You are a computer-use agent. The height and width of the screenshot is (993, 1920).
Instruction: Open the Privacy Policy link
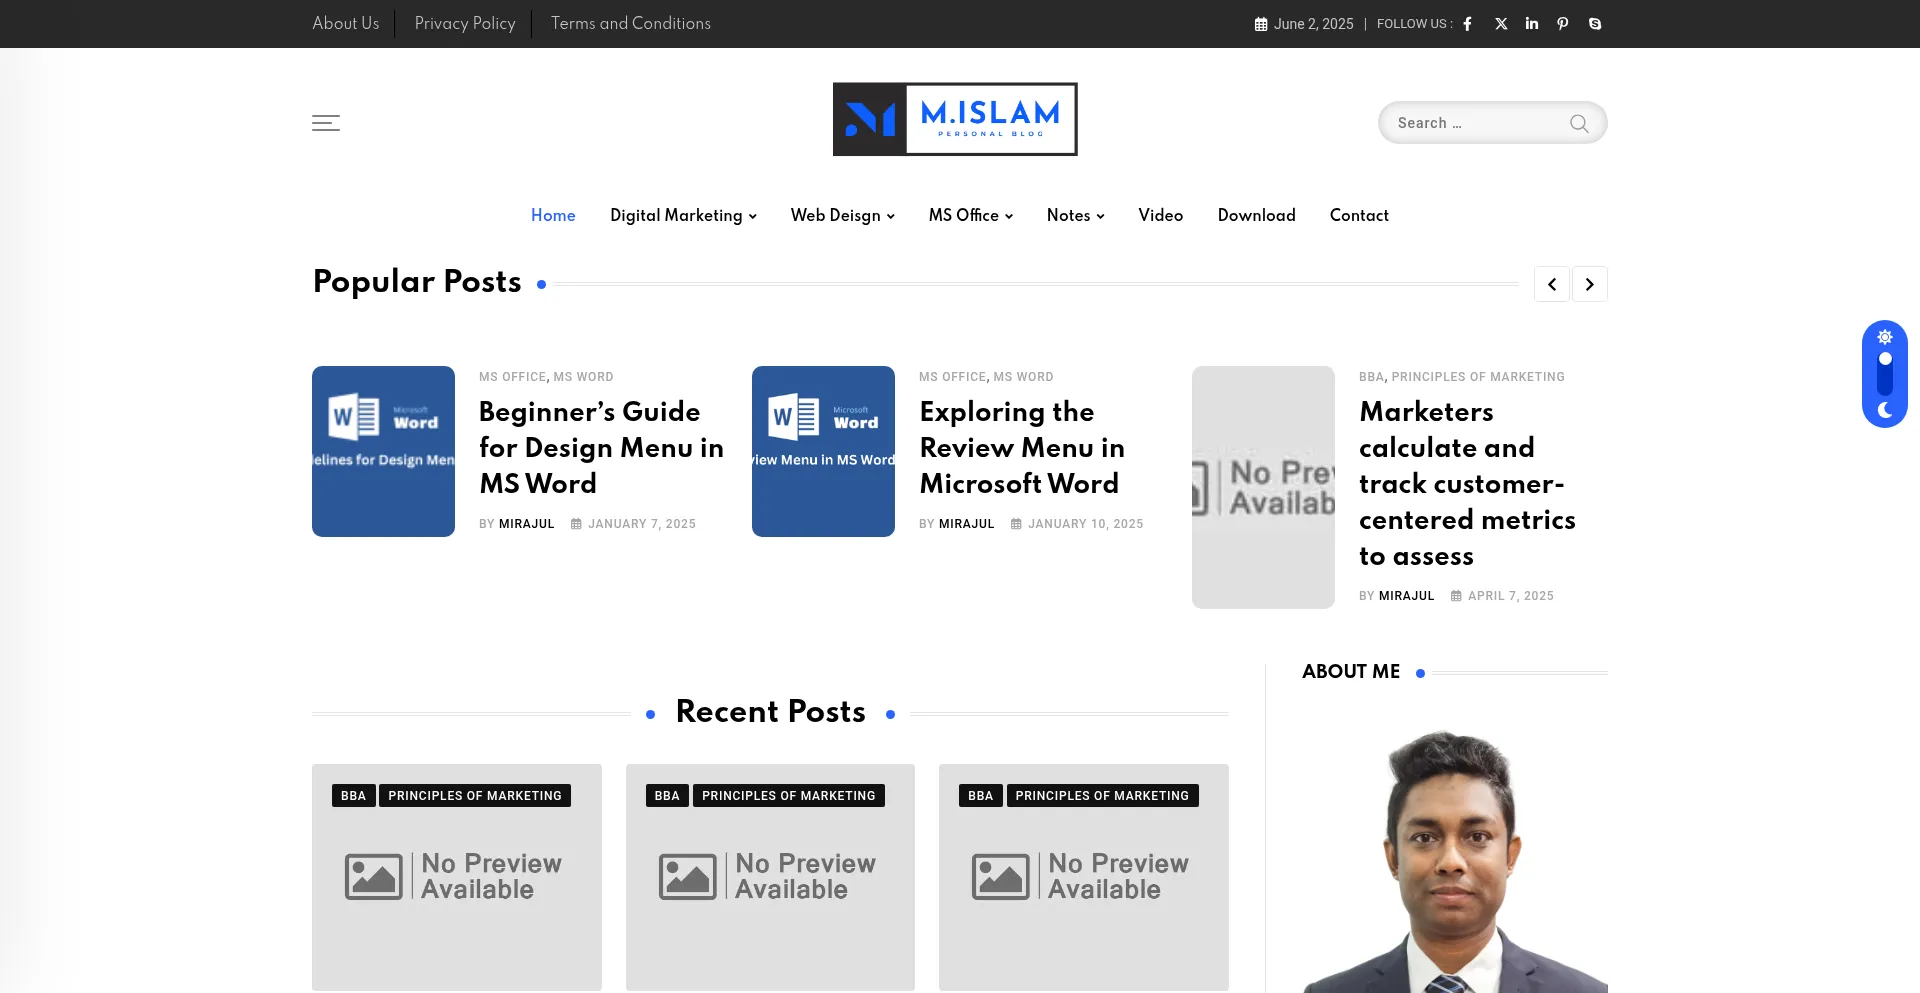465,23
